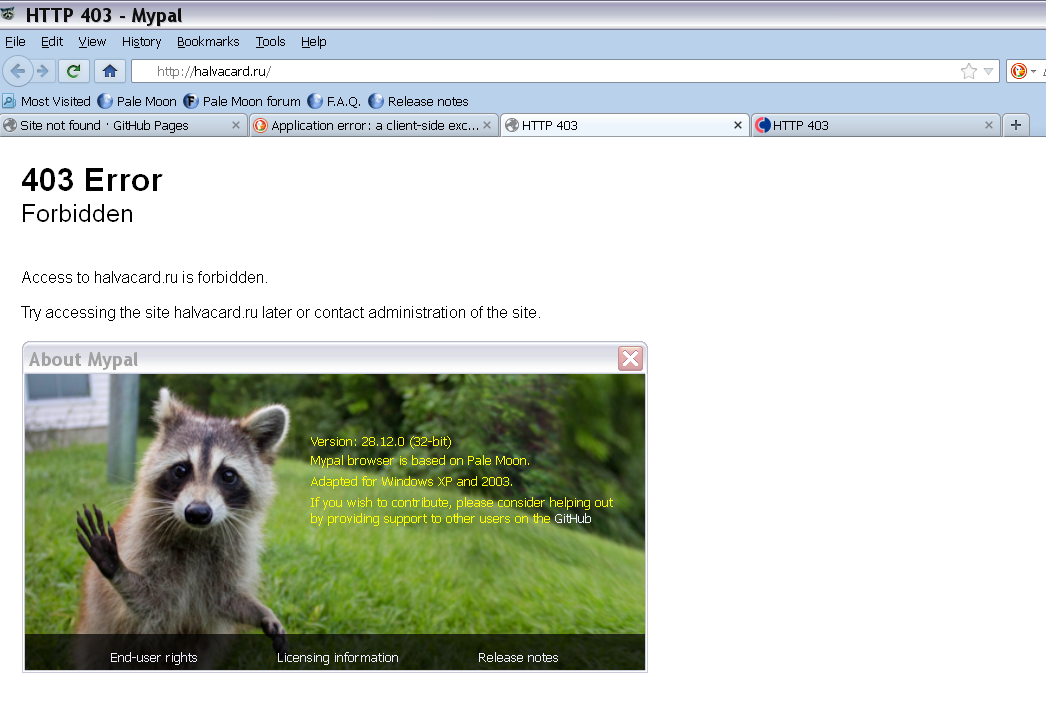Open Licensing information in About Mypal
Viewport: 1046px width, 714px height.
338,657
